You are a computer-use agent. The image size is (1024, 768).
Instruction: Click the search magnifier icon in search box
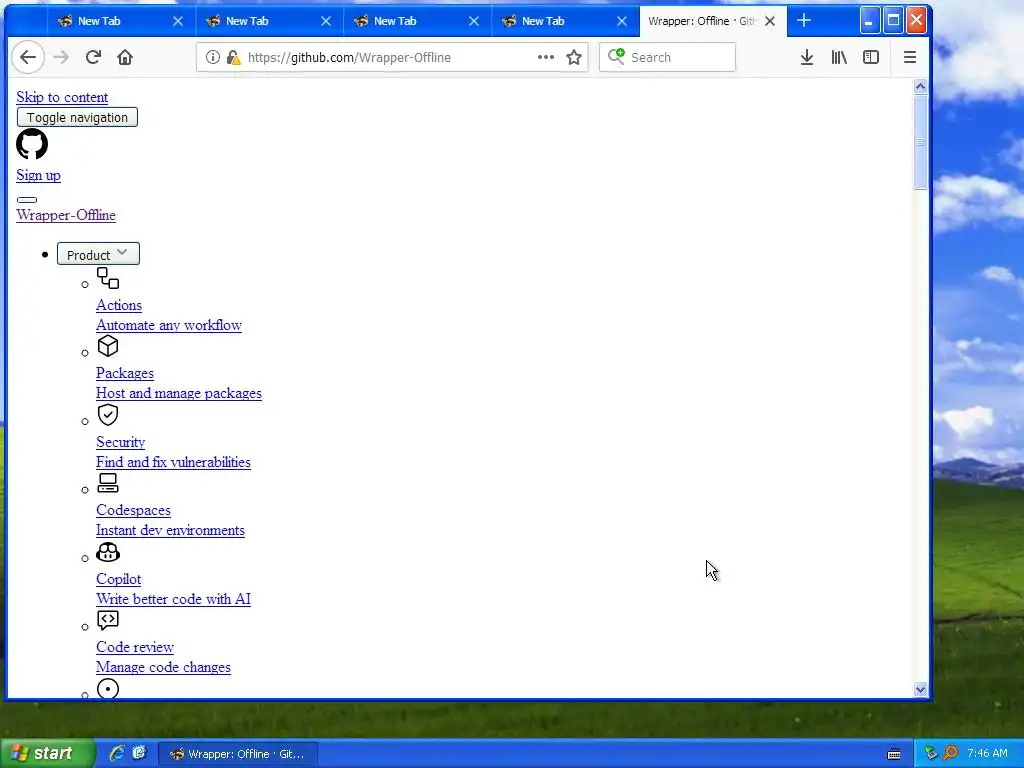coord(616,57)
